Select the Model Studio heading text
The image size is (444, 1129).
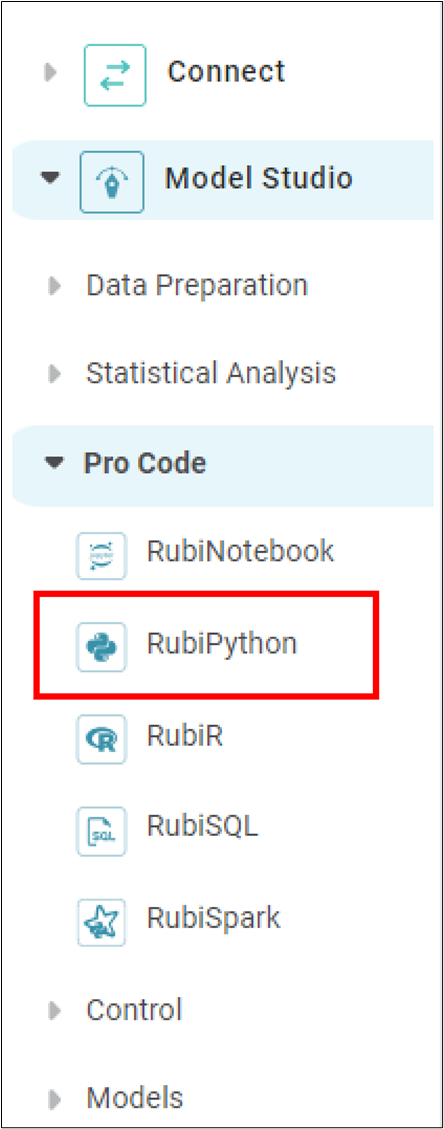click(x=259, y=178)
